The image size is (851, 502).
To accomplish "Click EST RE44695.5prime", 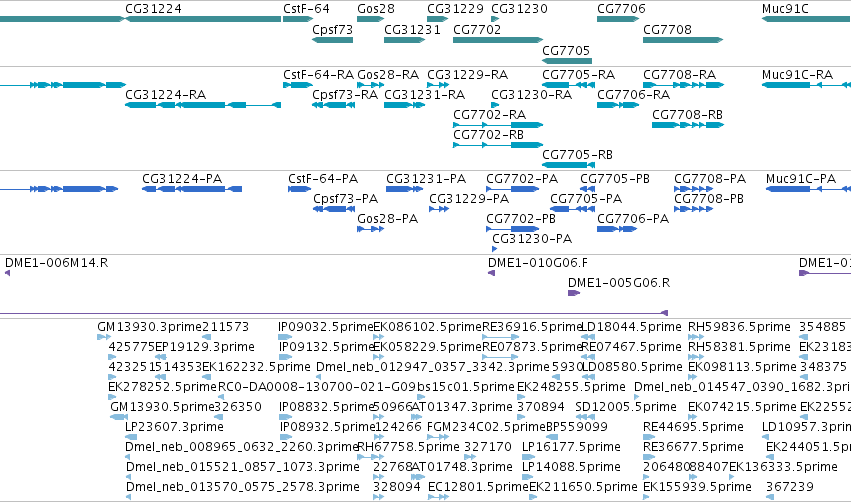I will [693, 427].
